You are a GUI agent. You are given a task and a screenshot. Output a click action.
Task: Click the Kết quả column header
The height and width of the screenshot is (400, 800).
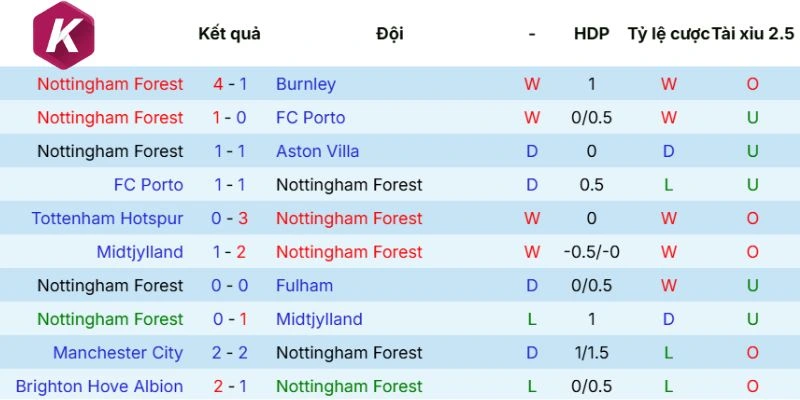click(x=229, y=33)
